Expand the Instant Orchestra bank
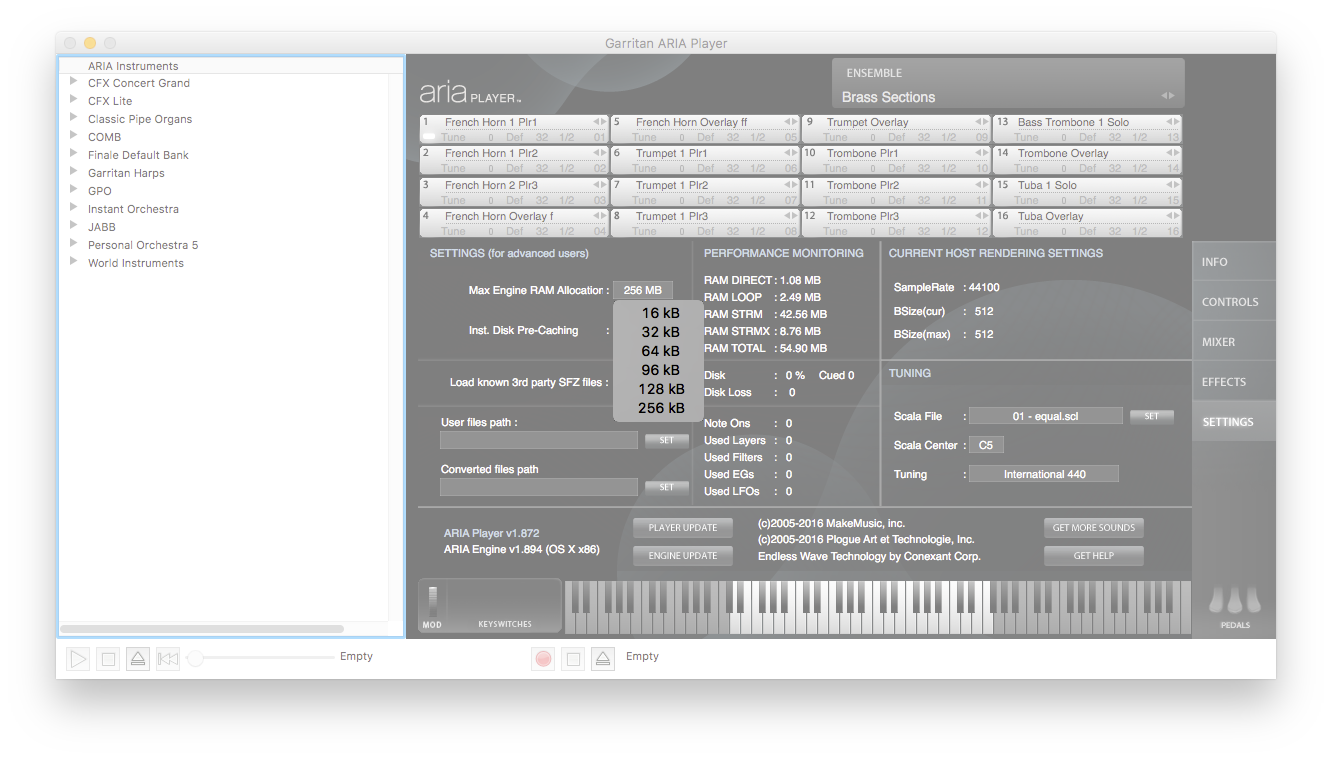Image resolution: width=1332 pixels, height=759 pixels. point(74,209)
